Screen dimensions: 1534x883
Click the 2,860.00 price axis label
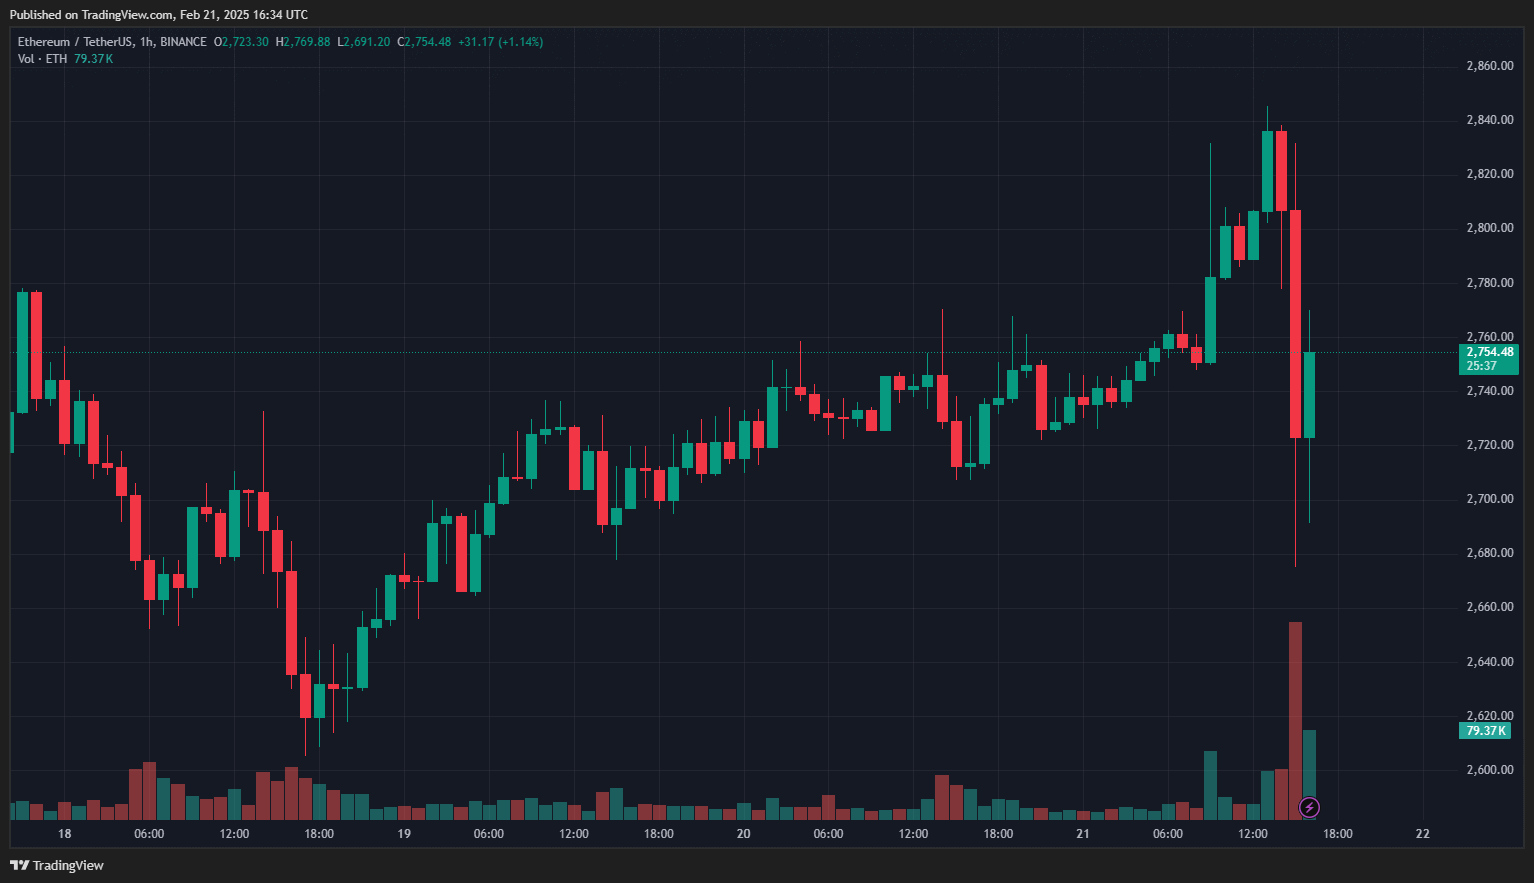[1489, 66]
